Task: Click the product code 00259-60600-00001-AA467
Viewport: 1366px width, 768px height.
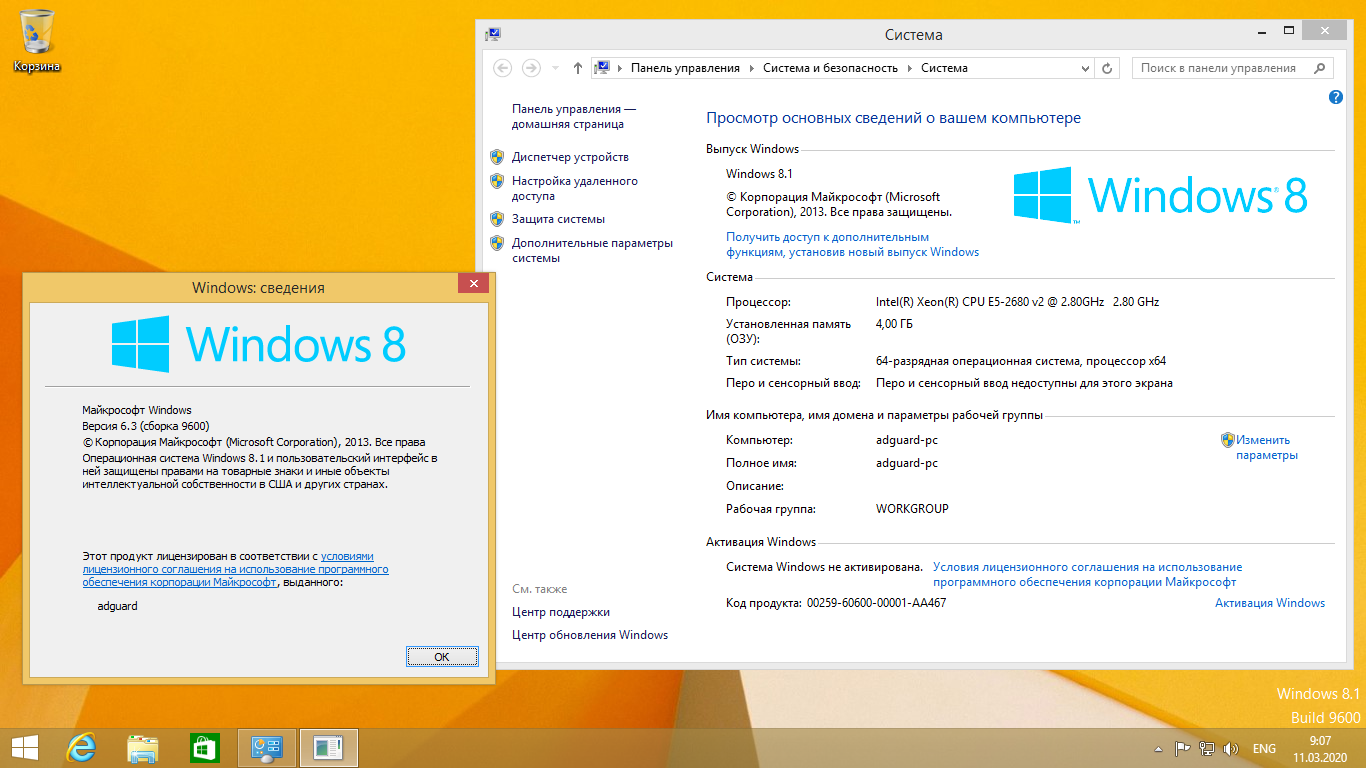Action: tap(876, 603)
